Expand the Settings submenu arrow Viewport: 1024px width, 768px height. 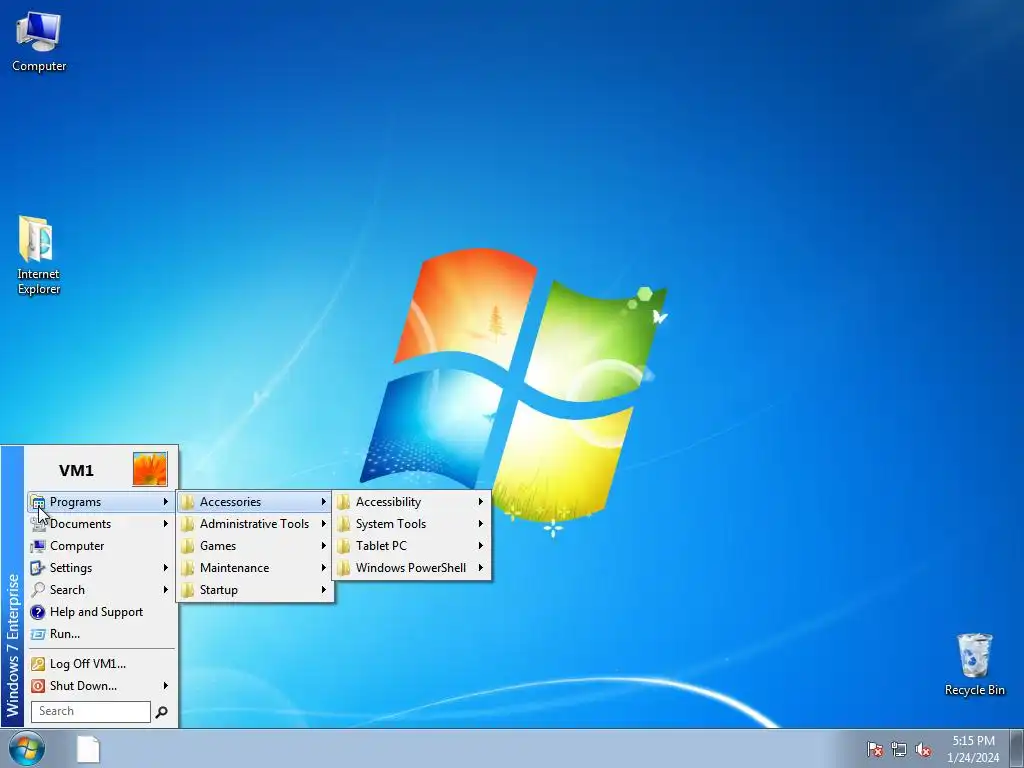[166, 568]
